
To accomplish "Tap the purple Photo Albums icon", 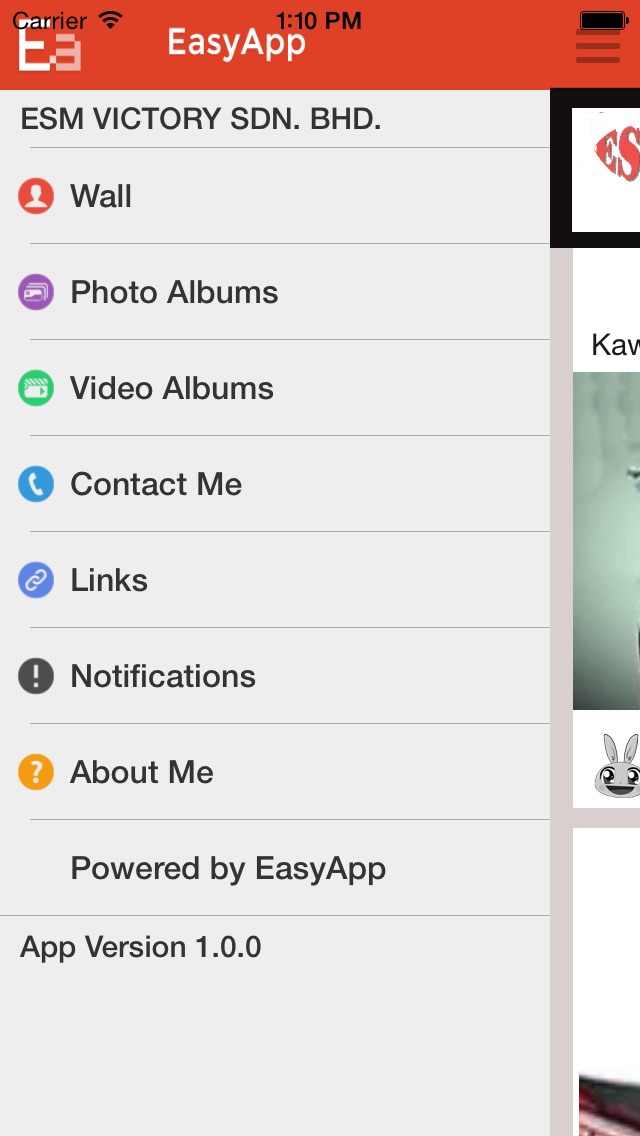I will pyautogui.click(x=36, y=292).
